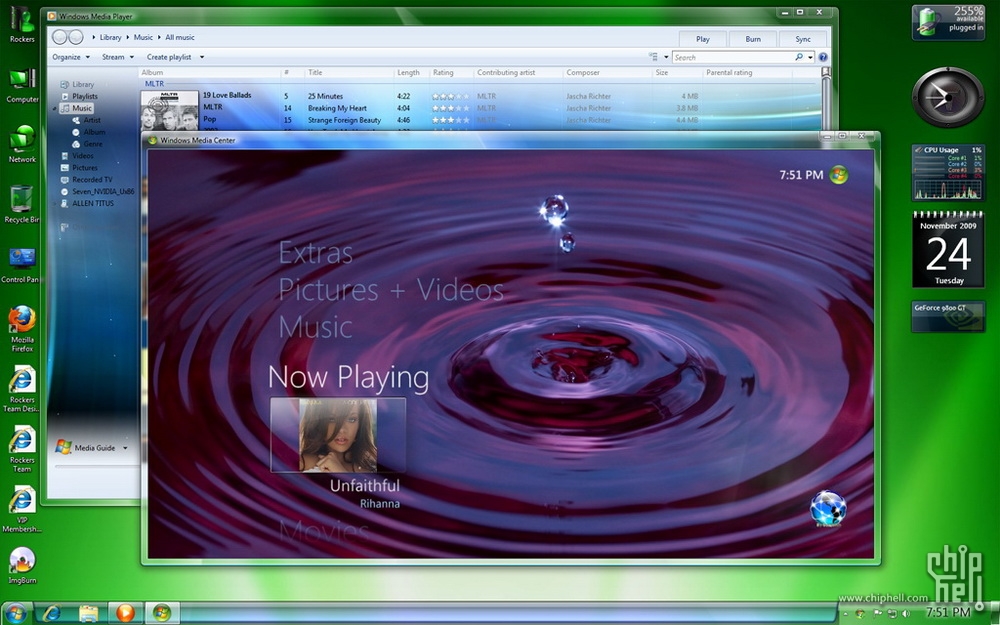This screenshot has height=625, width=1000.
Task: Open Rockers Team Design desktop shortcut
Action: point(22,388)
